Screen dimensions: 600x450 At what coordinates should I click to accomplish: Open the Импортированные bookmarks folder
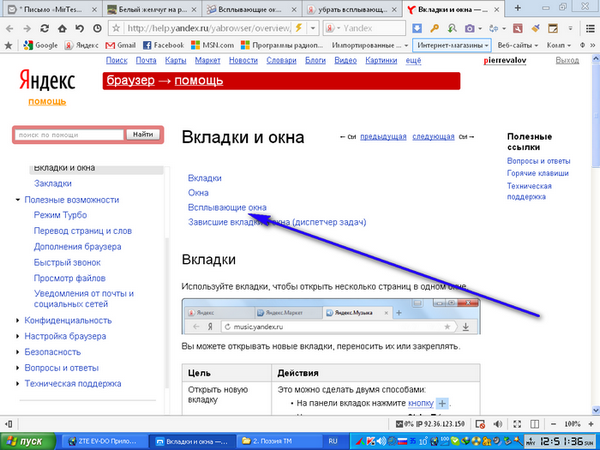(369, 46)
